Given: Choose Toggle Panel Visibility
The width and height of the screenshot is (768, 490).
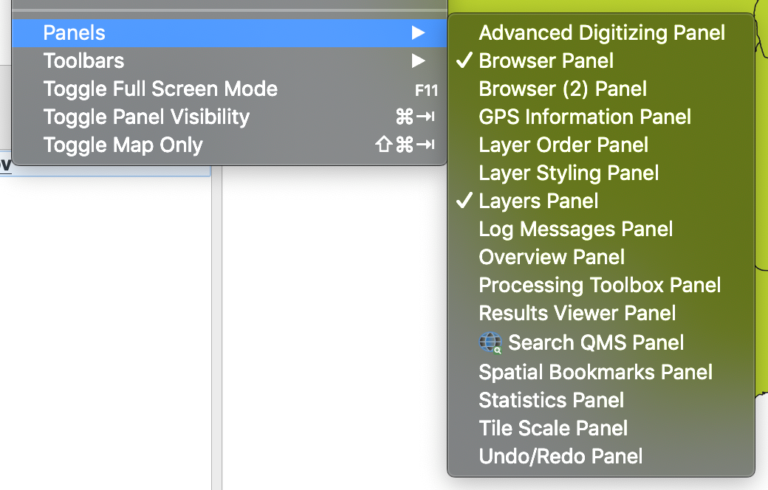Looking at the screenshot, I should point(229,117).
